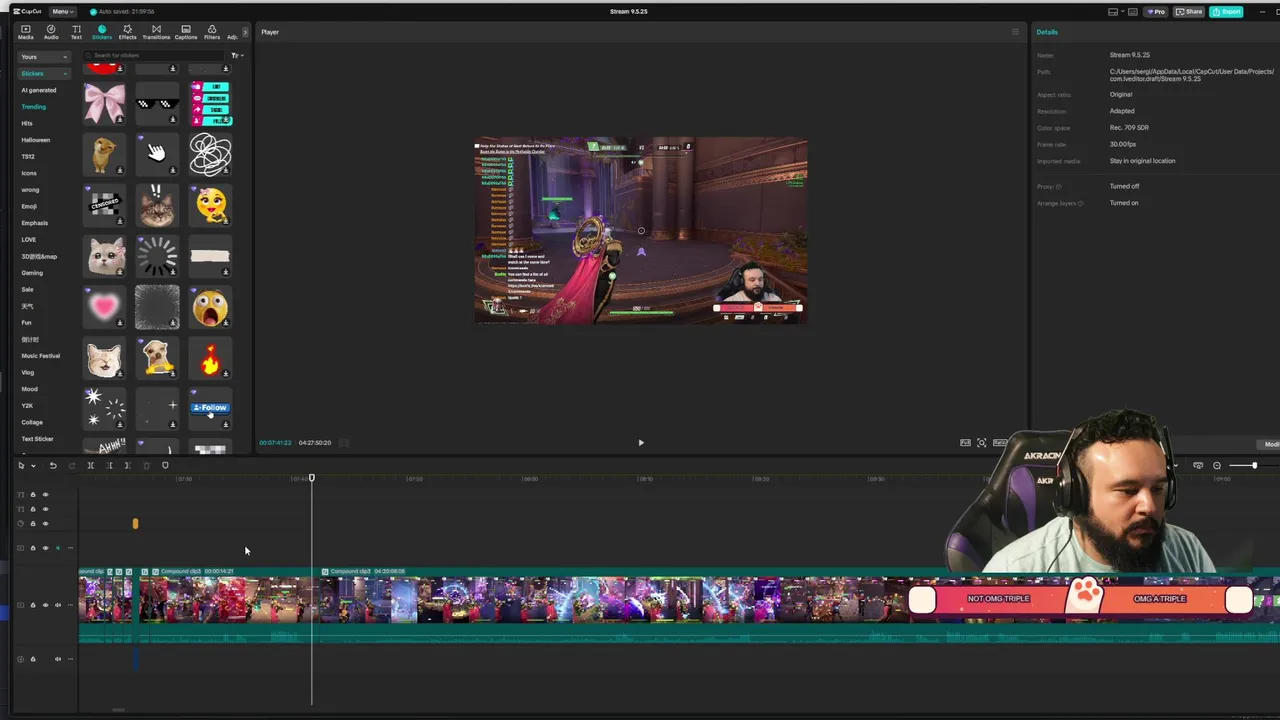Open the Player panel hamburger menu
Image resolution: width=1280 pixels, height=720 pixels.
(1015, 32)
